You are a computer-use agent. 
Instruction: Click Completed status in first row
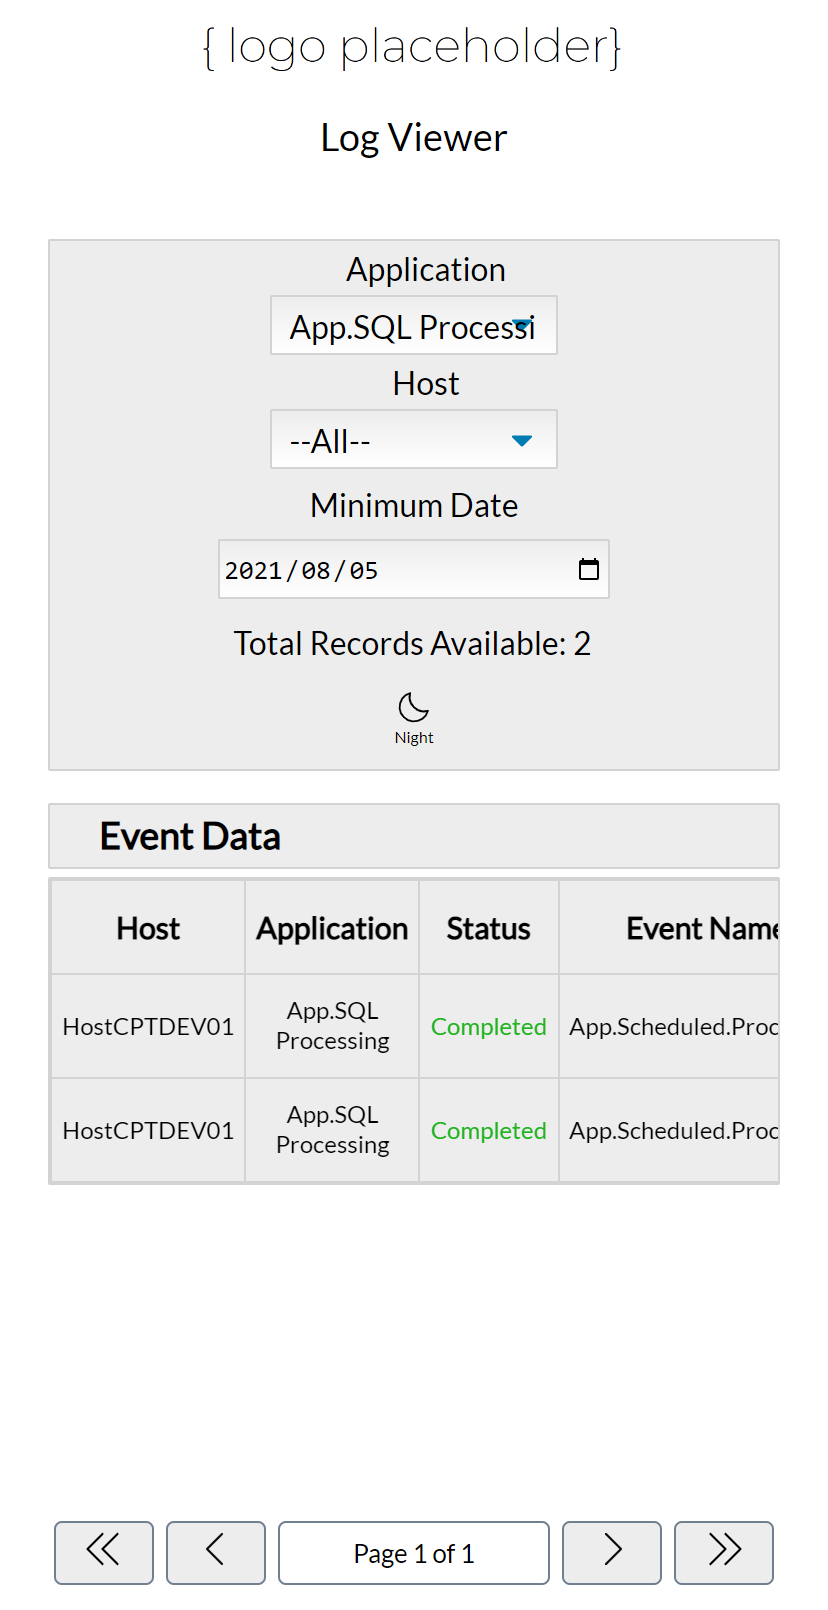(489, 1026)
